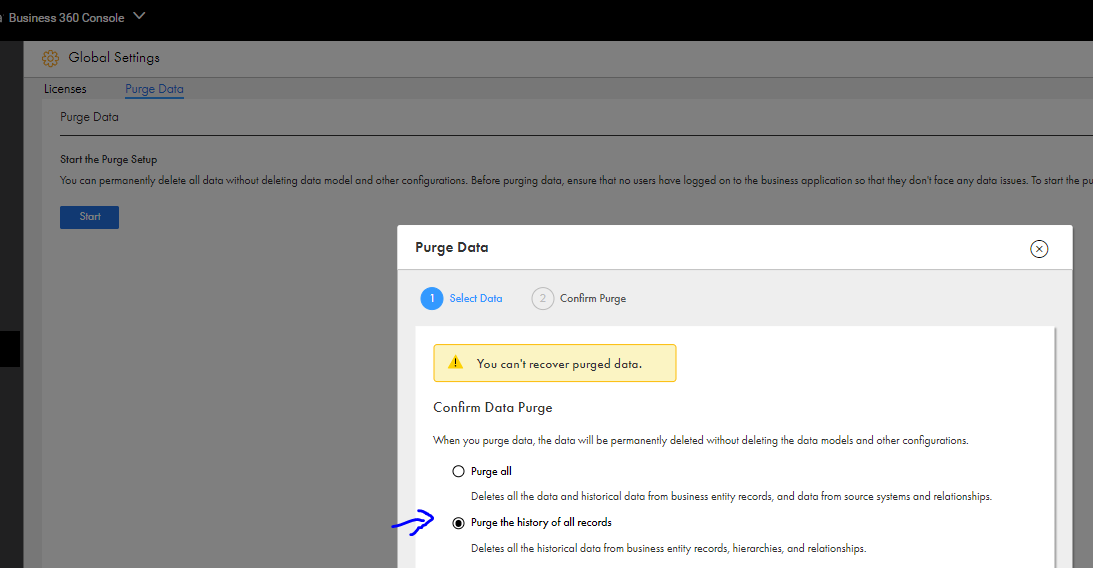Click the Confirm Data Purge heading
Screen dimensions: 1093x568
493,408
